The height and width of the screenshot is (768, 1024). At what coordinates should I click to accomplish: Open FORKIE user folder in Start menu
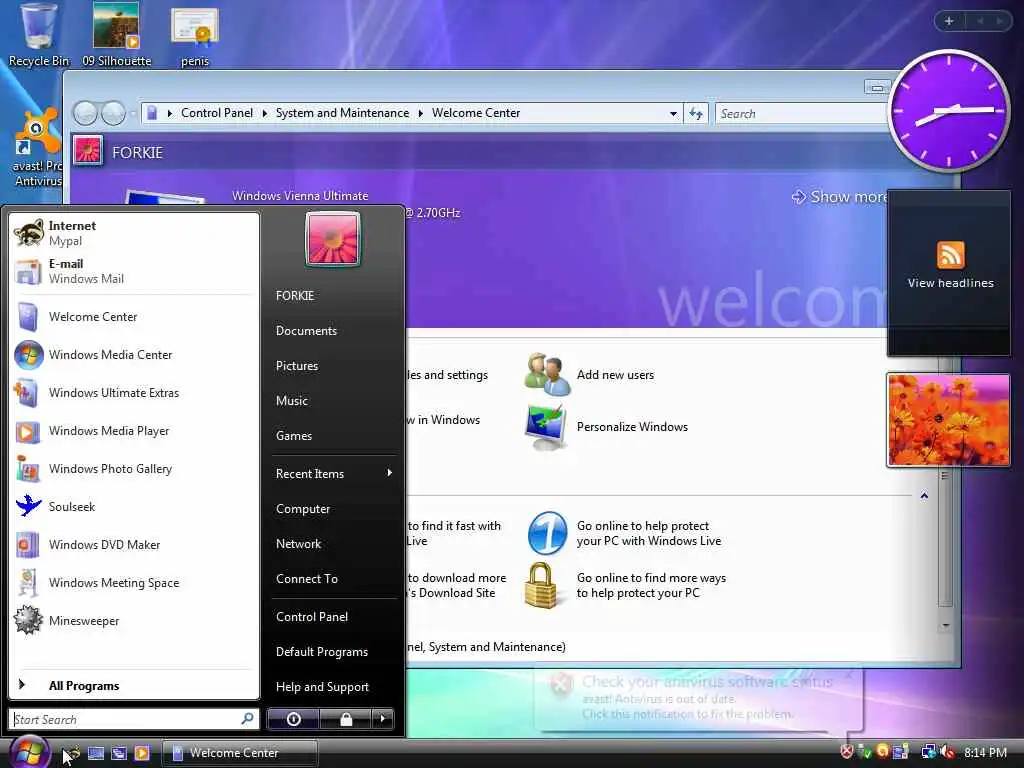pos(334,296)
